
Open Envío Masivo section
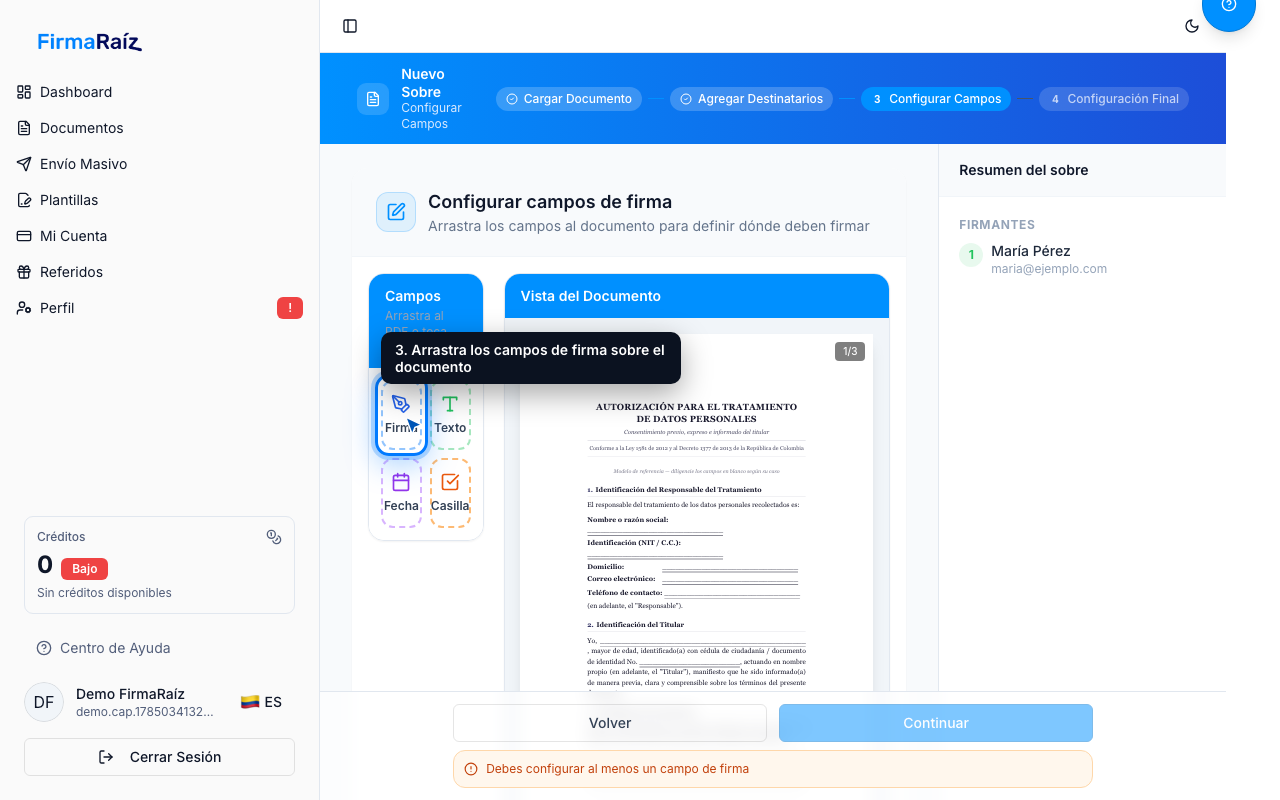click(x=160, y=164)
